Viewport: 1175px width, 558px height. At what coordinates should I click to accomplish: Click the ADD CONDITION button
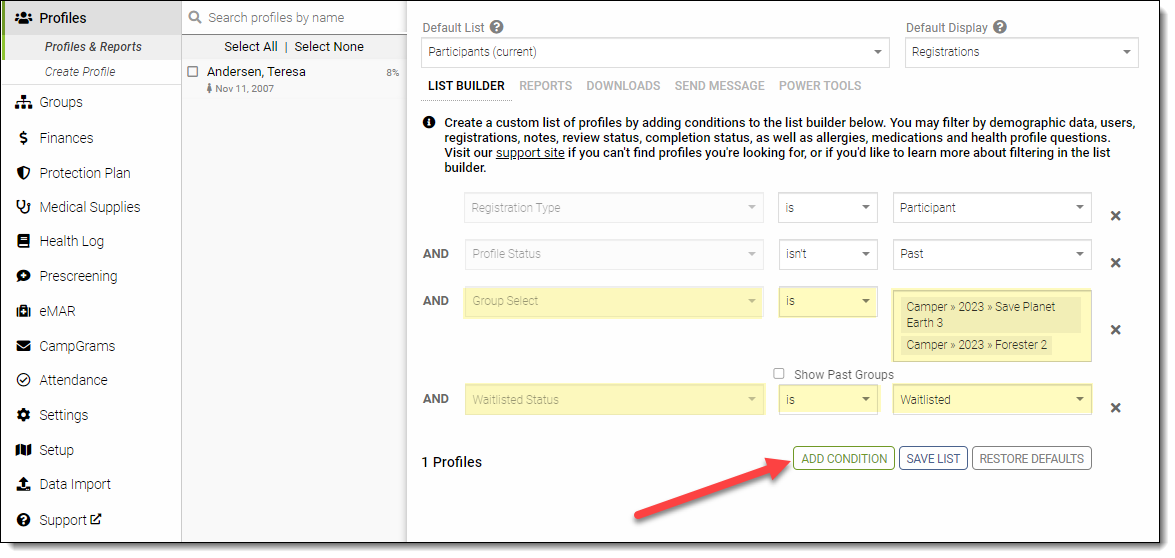coord(843,459)
